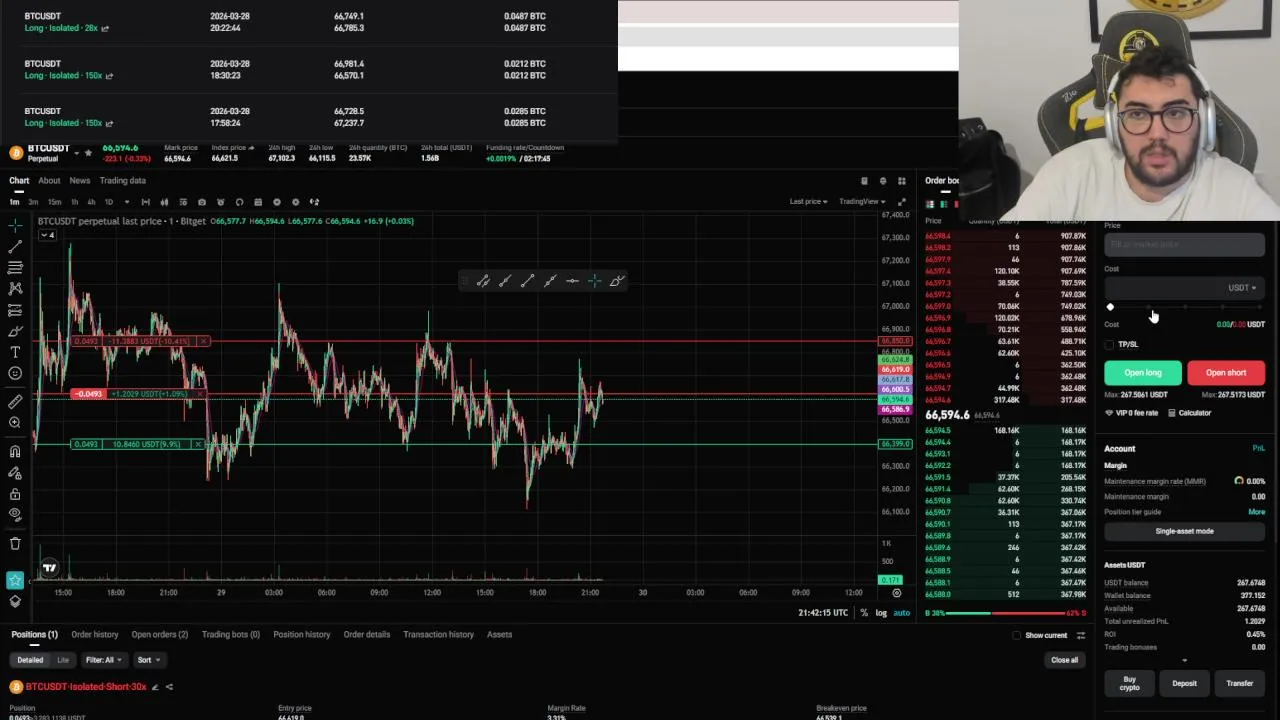Open the Calculator tool
Viewport: 1280px width, 720px height.
[1189, 413]
